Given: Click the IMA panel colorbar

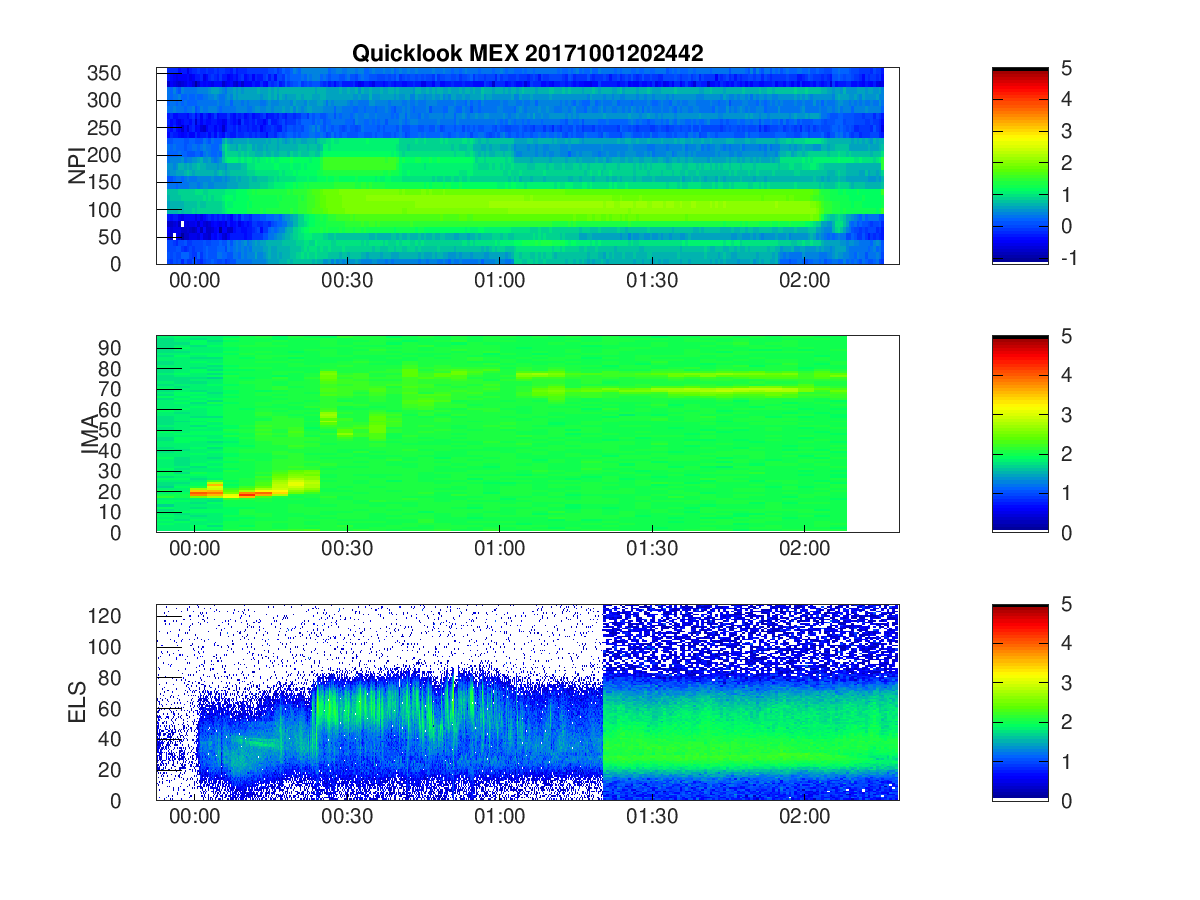Looking at the screenshot, I should tap(1020, 434).
